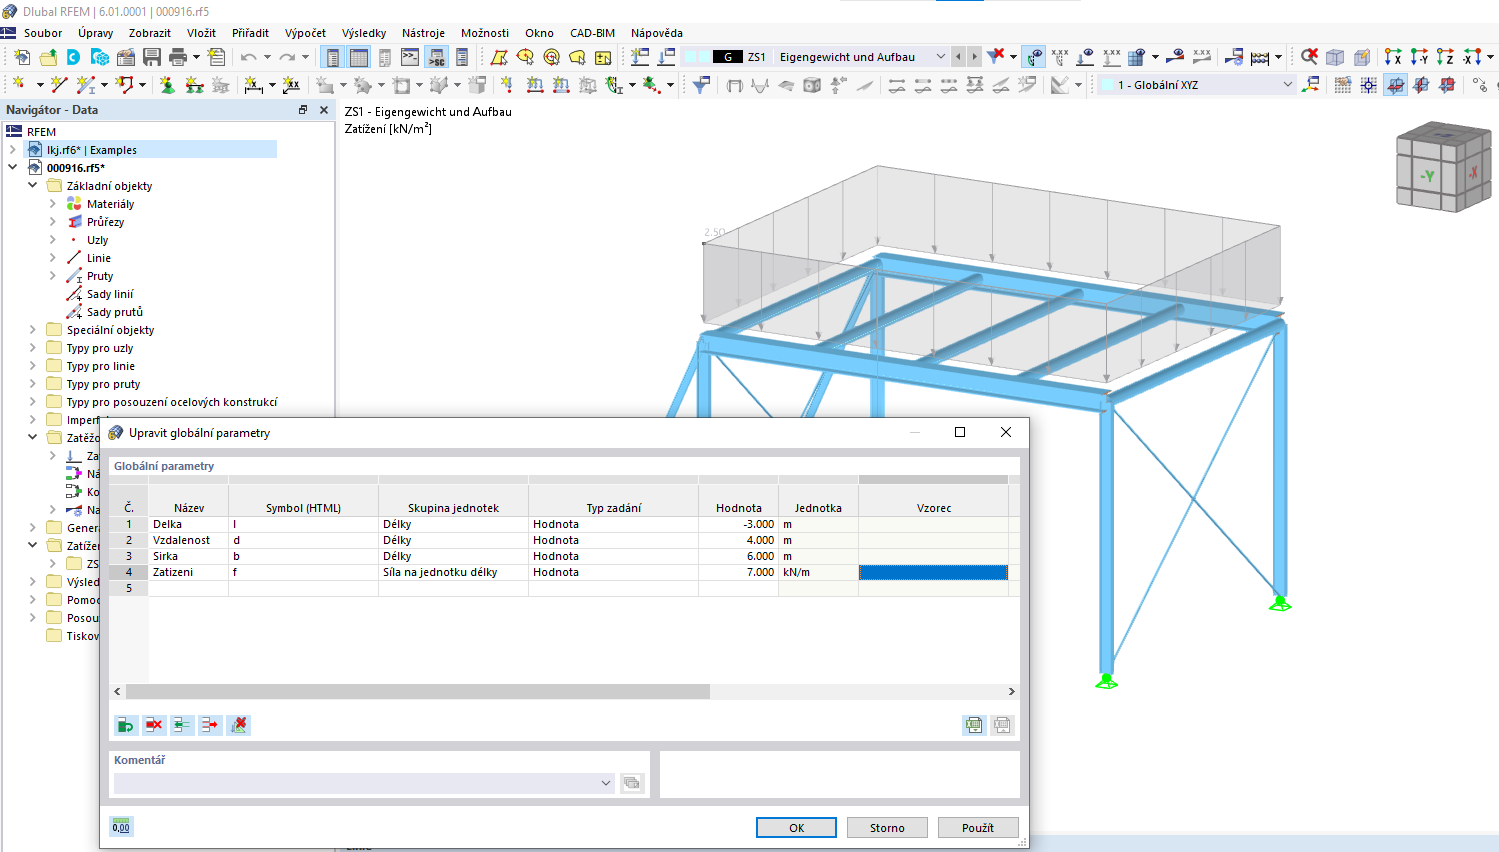Go to next load case arrow
The width and height of the screenshot is (1499, 852).
(974, 57)
